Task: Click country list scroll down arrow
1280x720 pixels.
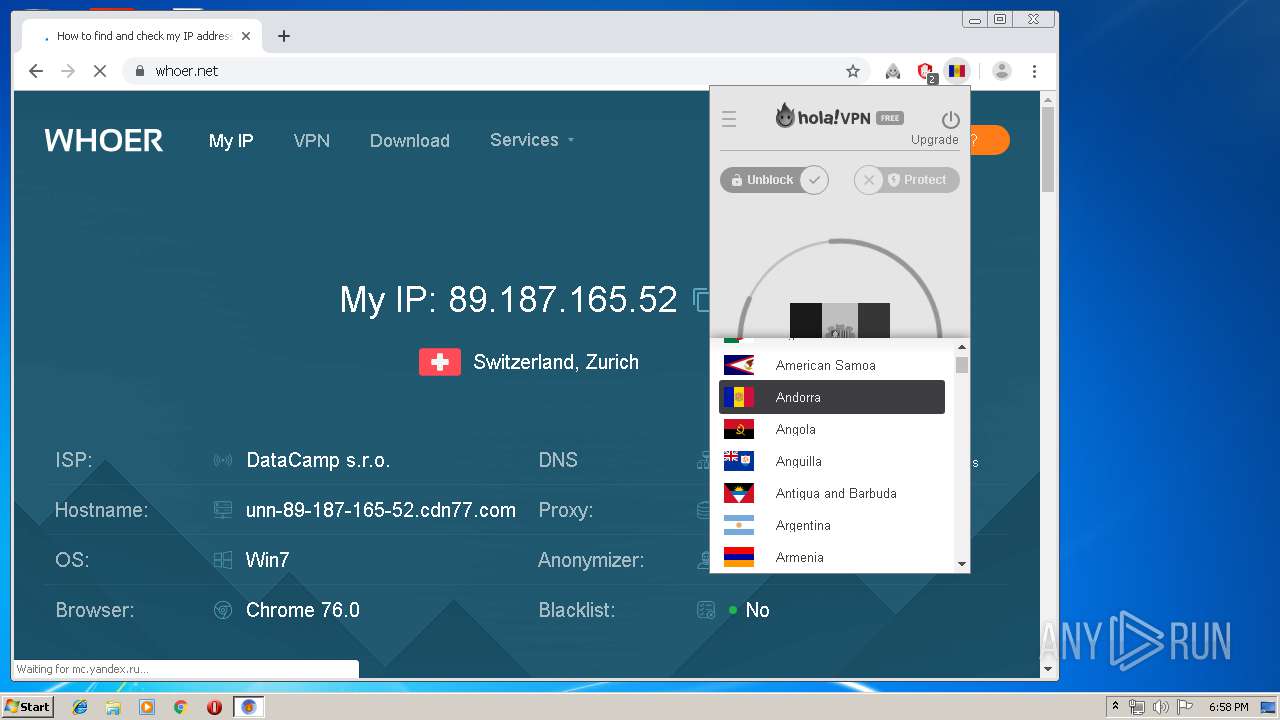Action: tap(962, 564)
